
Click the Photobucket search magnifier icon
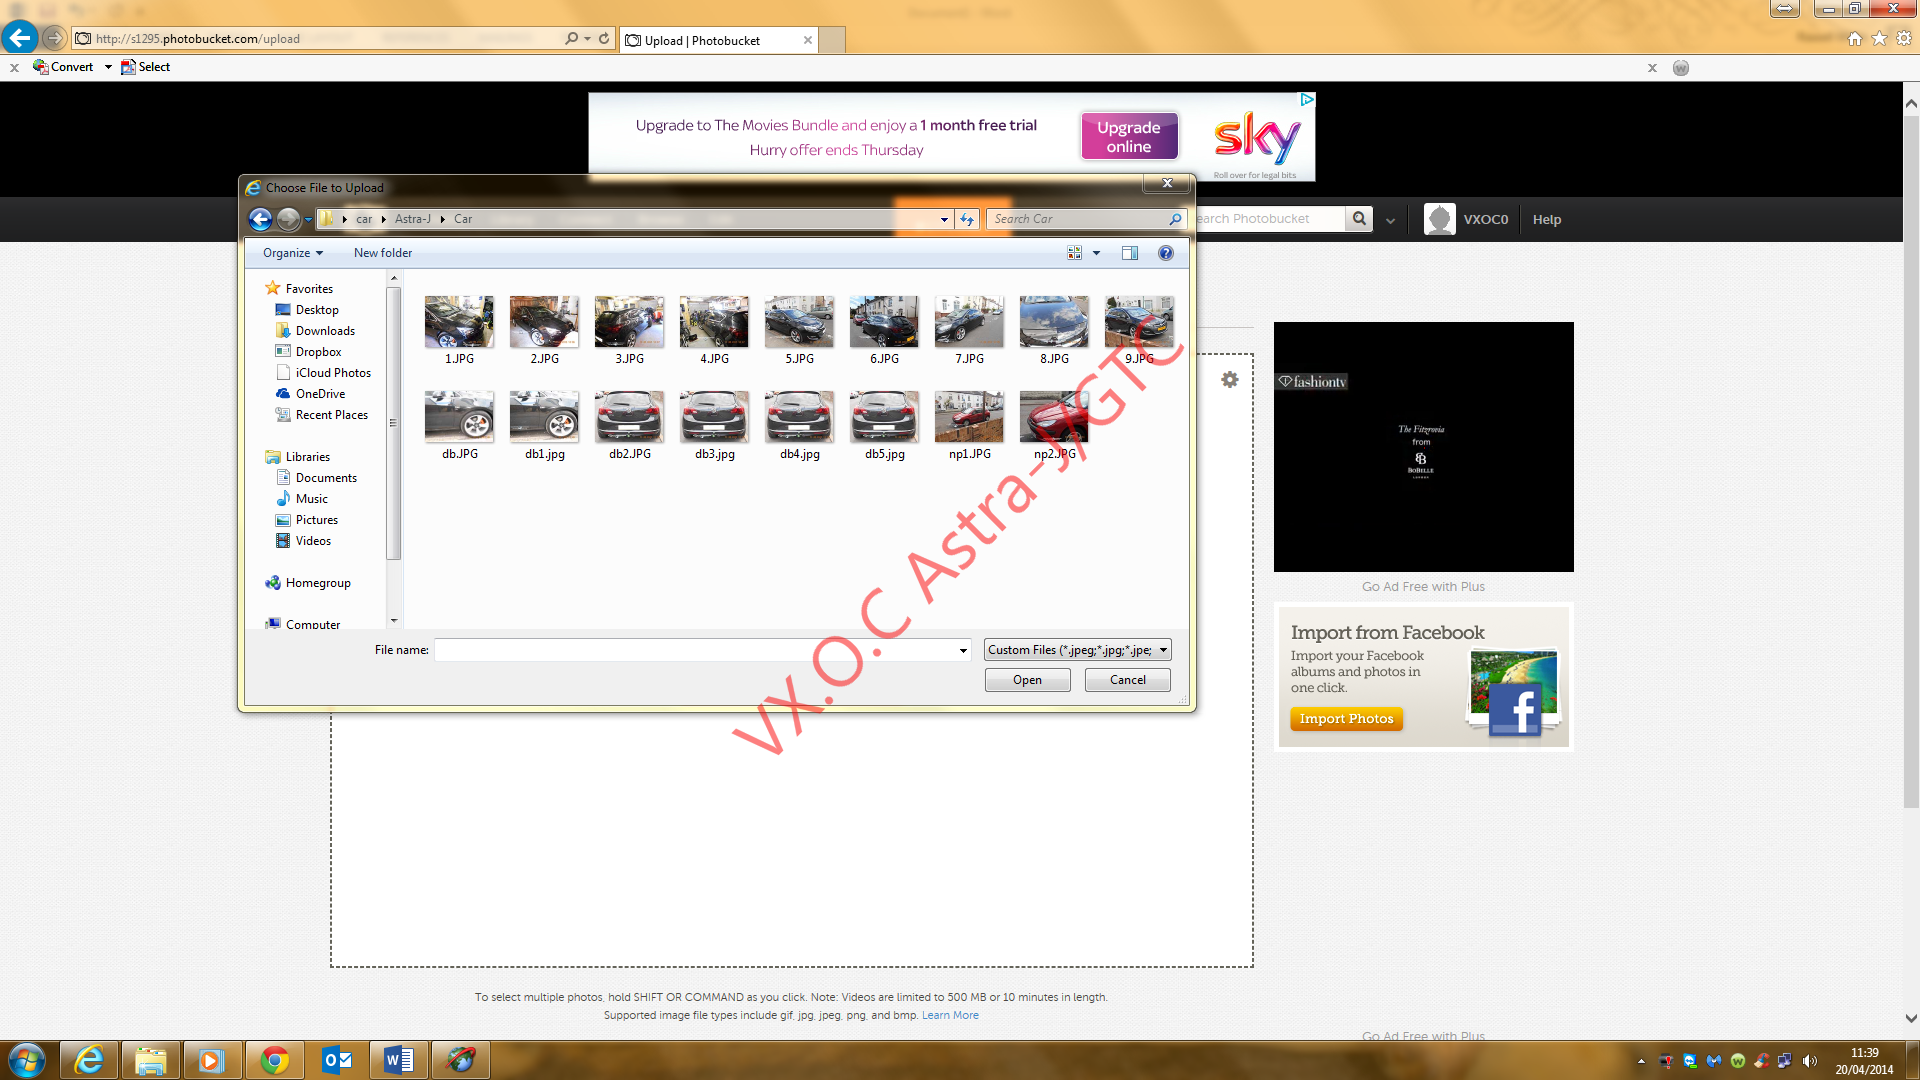(x=1359, y=218)
